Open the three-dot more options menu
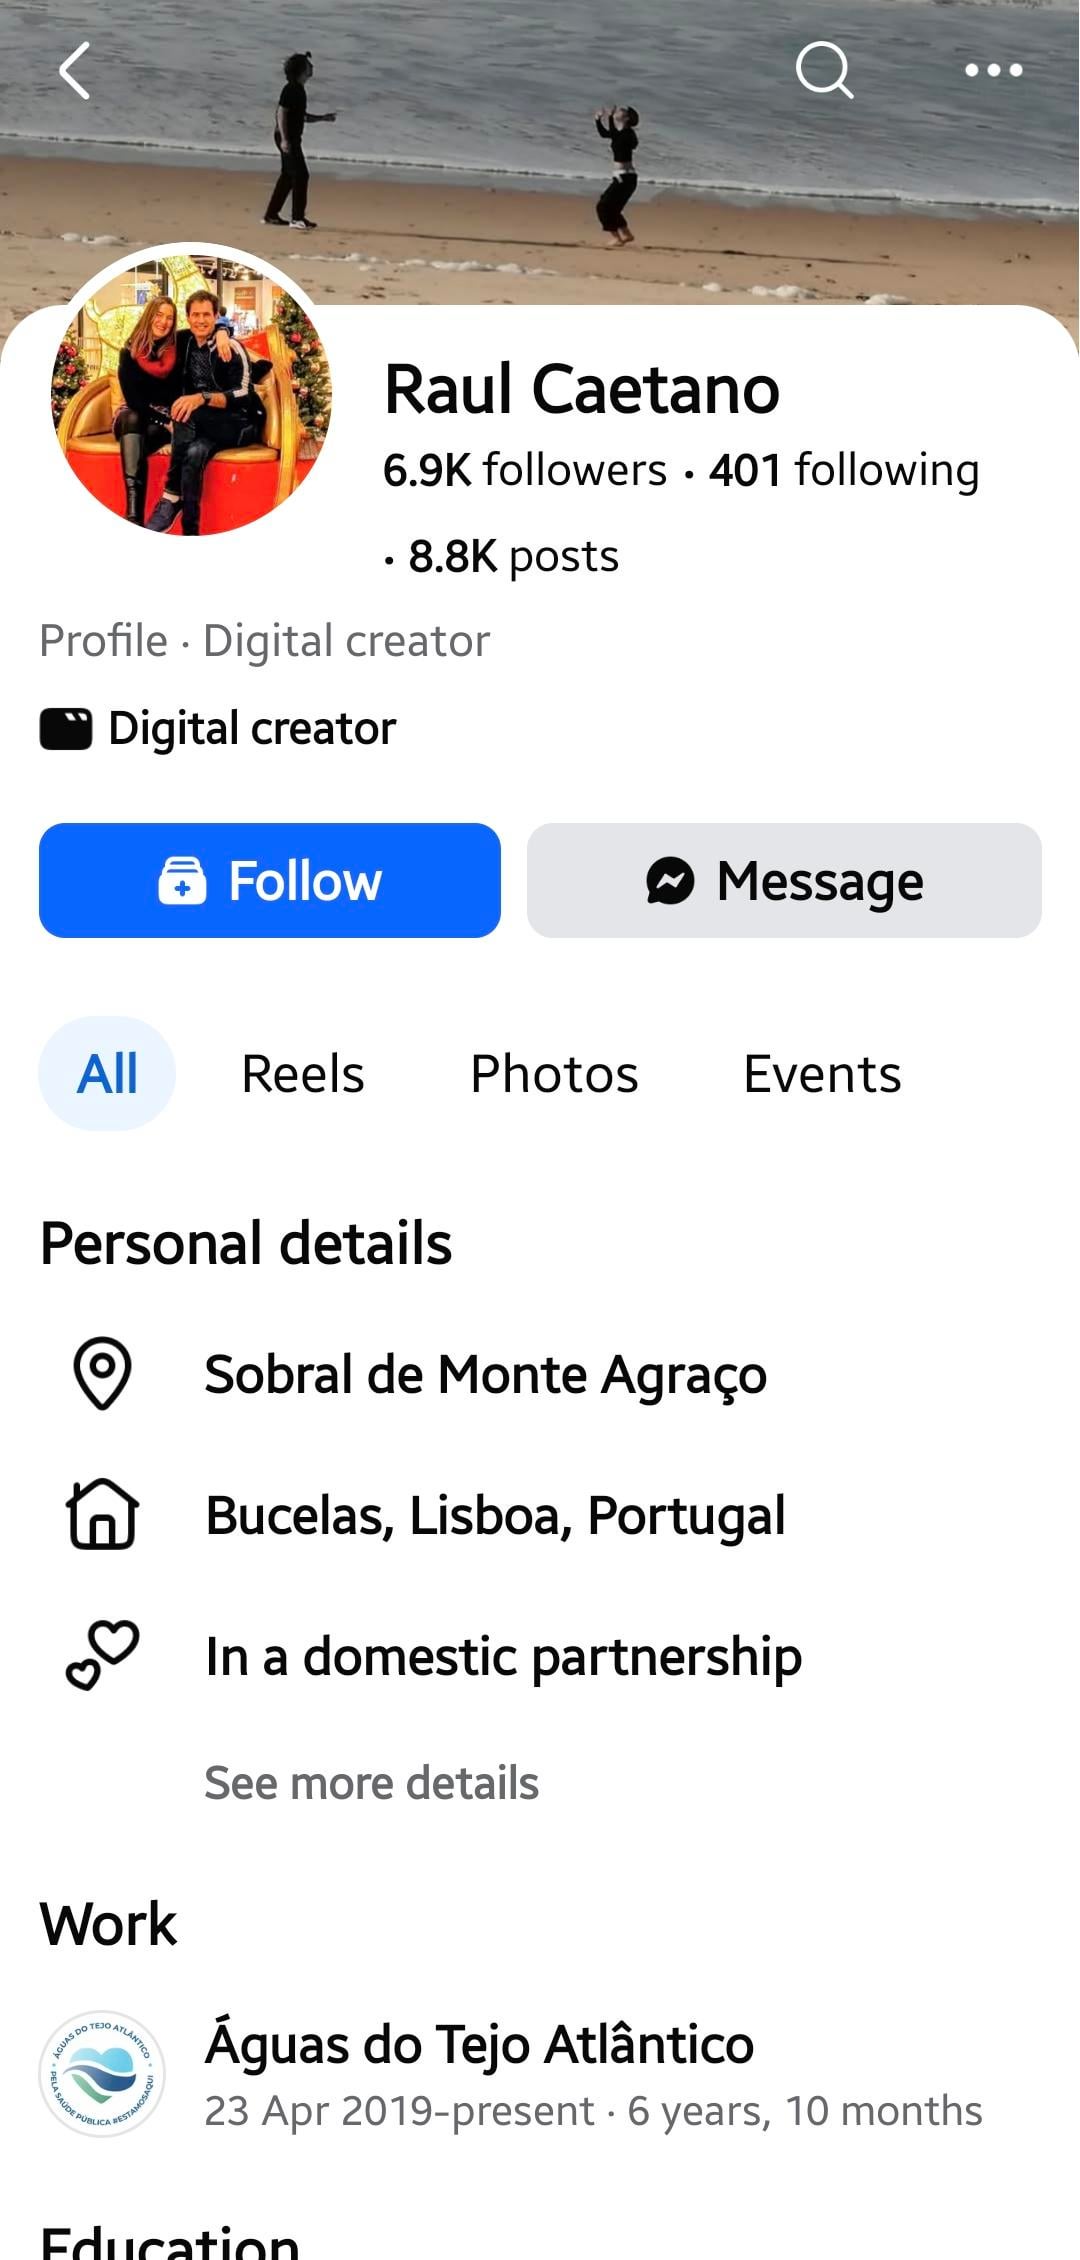This screenshot has height=2260, width=1080. click(x=993, y=70)
